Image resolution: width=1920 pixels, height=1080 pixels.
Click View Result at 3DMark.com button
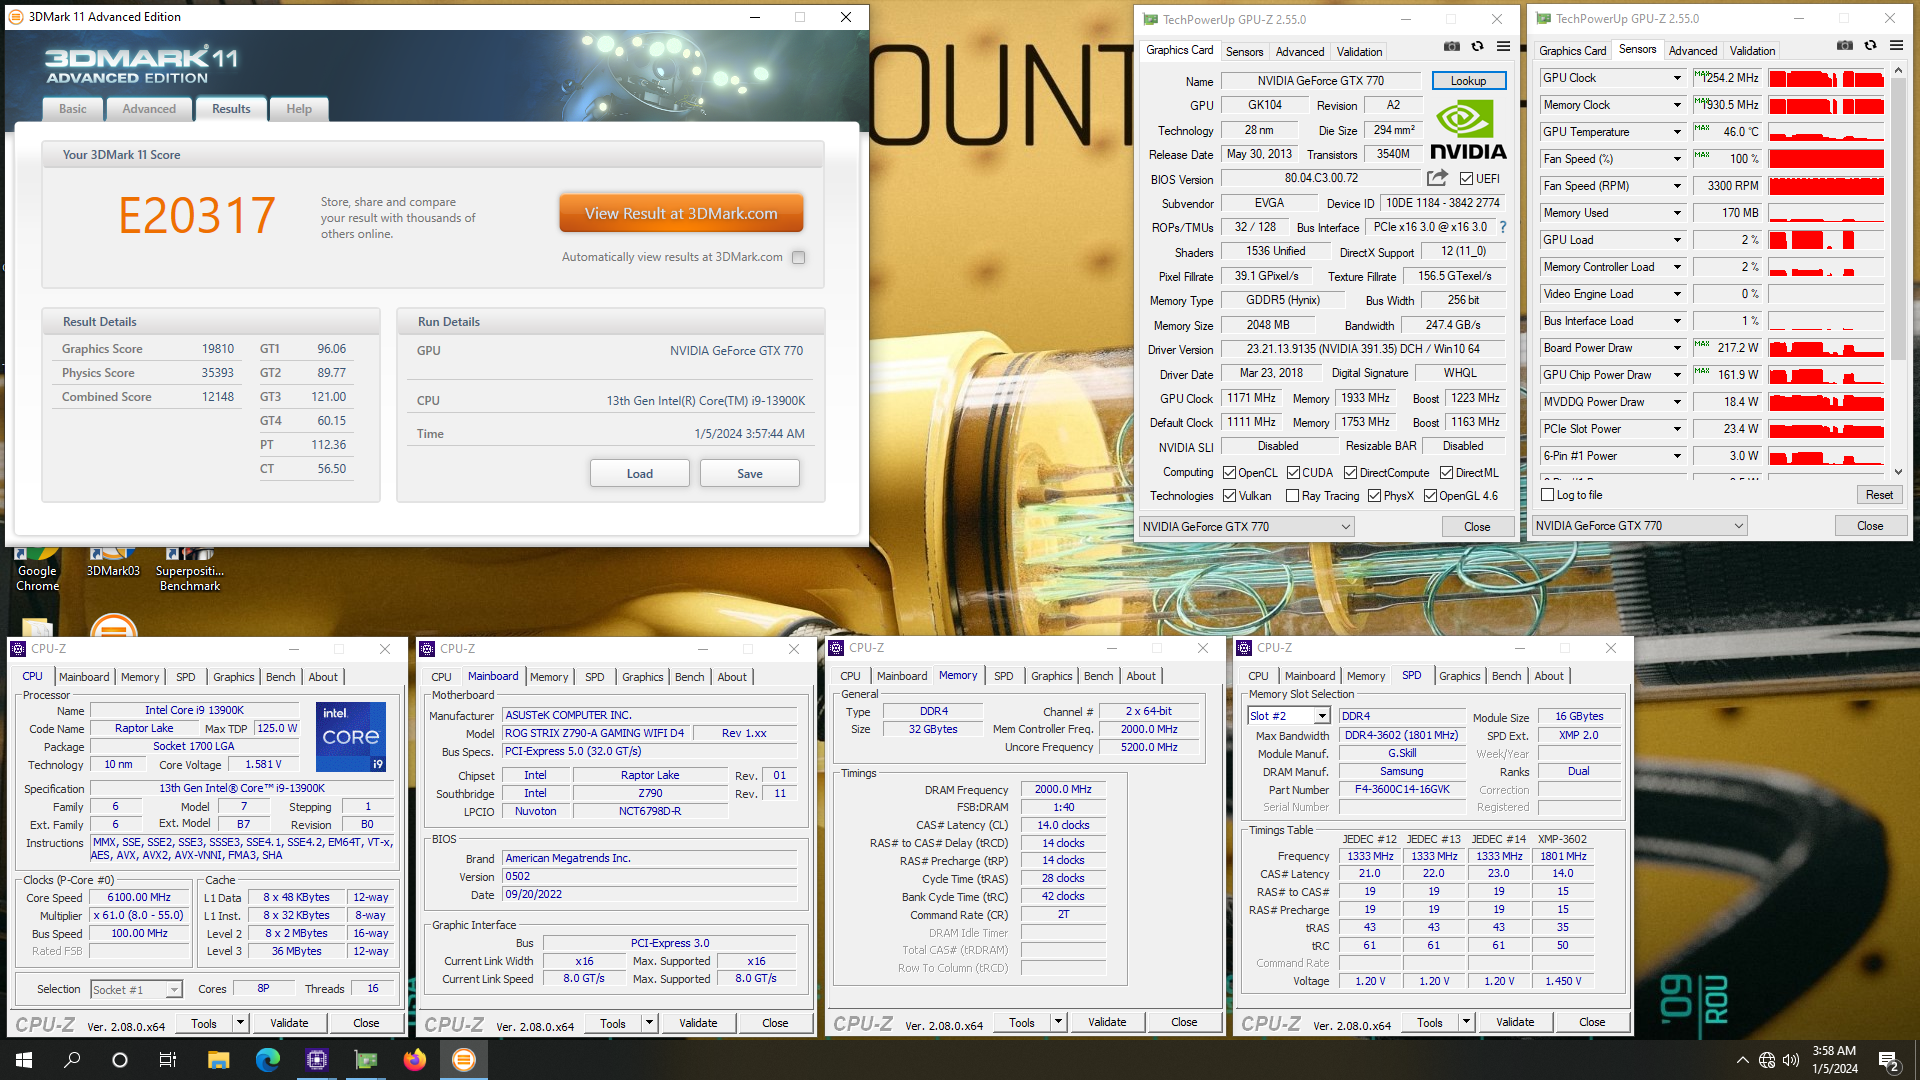click(x=681, y=213)
